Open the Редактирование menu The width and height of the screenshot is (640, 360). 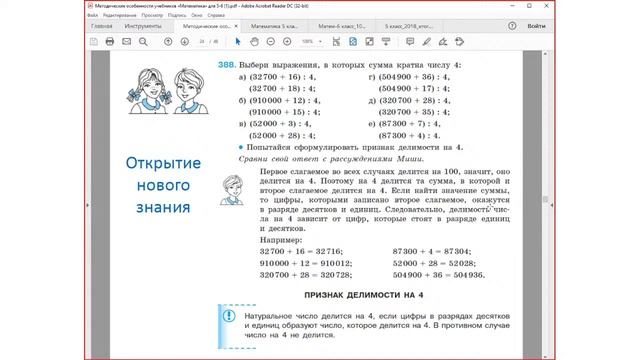120,15
